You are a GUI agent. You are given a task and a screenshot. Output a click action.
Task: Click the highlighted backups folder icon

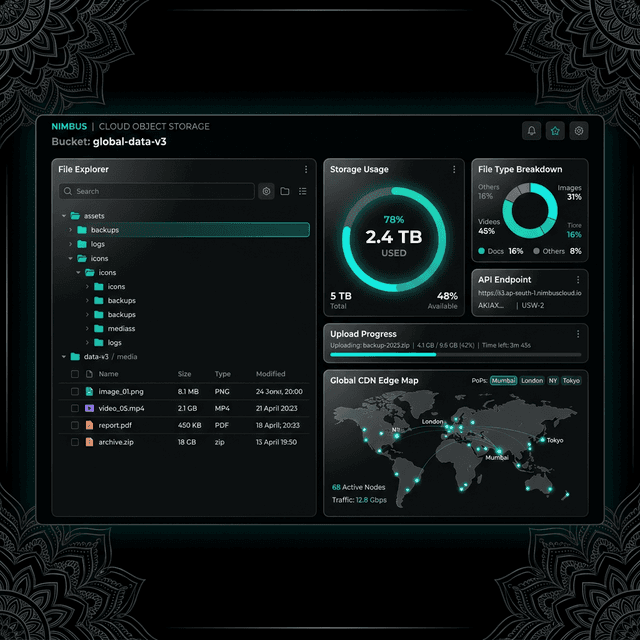(82, 230)
